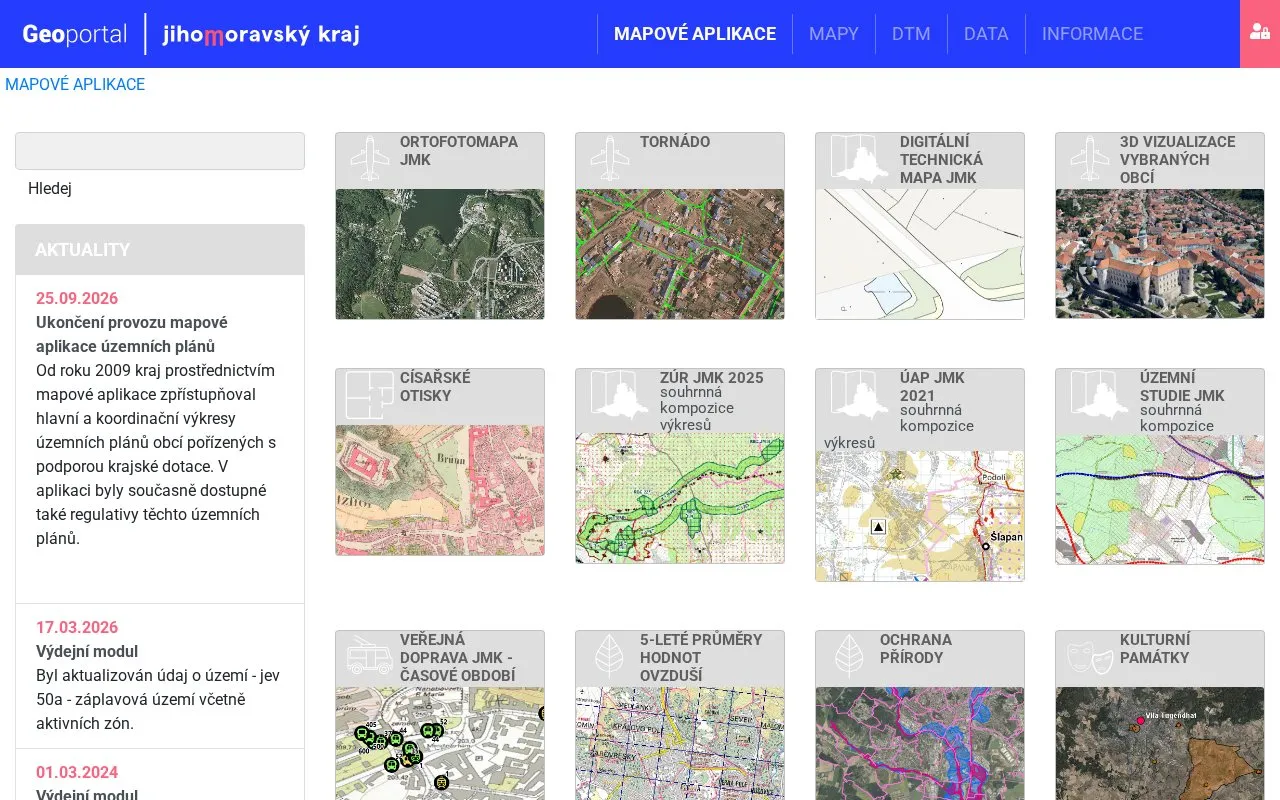Screen dimensions: 1280x800
Task: Open the INFORMACE menu item
Action: (x=1092, y=34)
